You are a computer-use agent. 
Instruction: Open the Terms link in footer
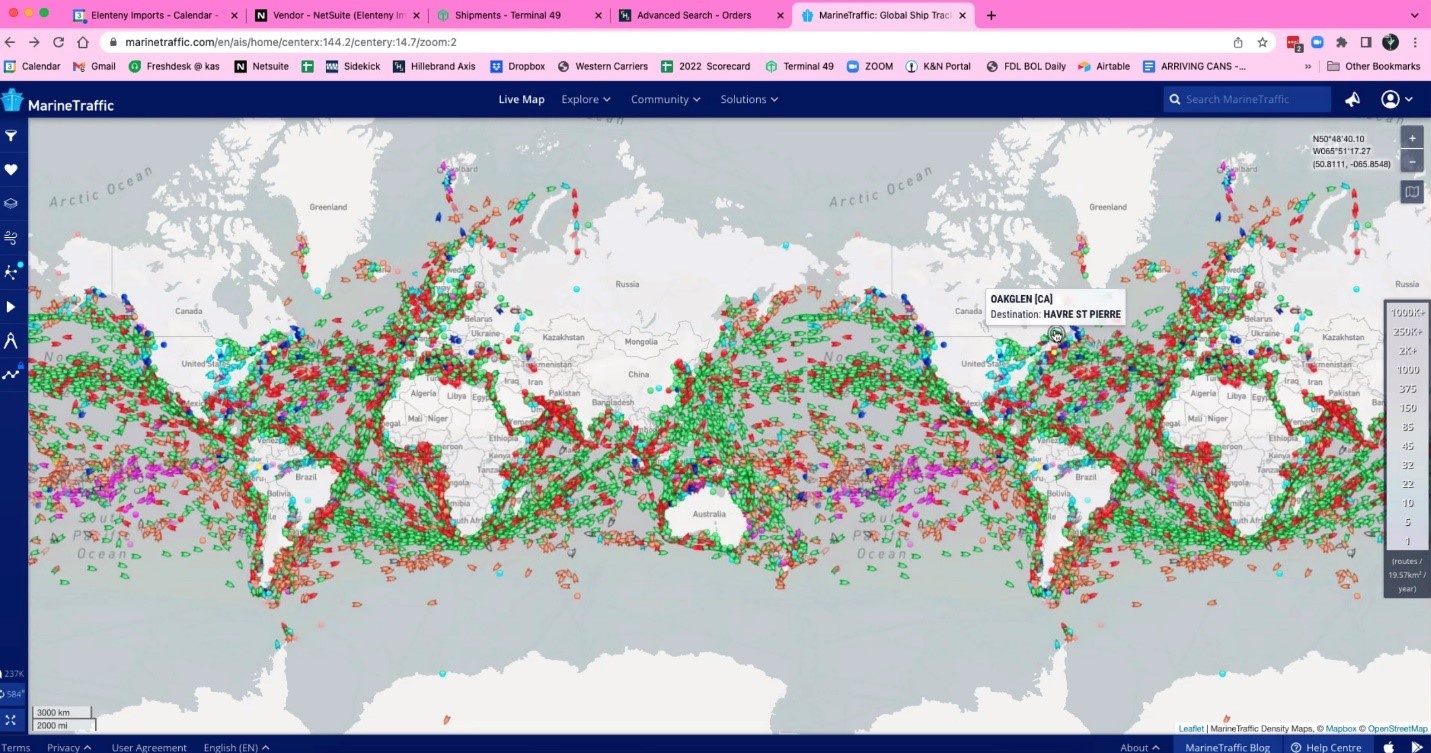pos(16,747)
